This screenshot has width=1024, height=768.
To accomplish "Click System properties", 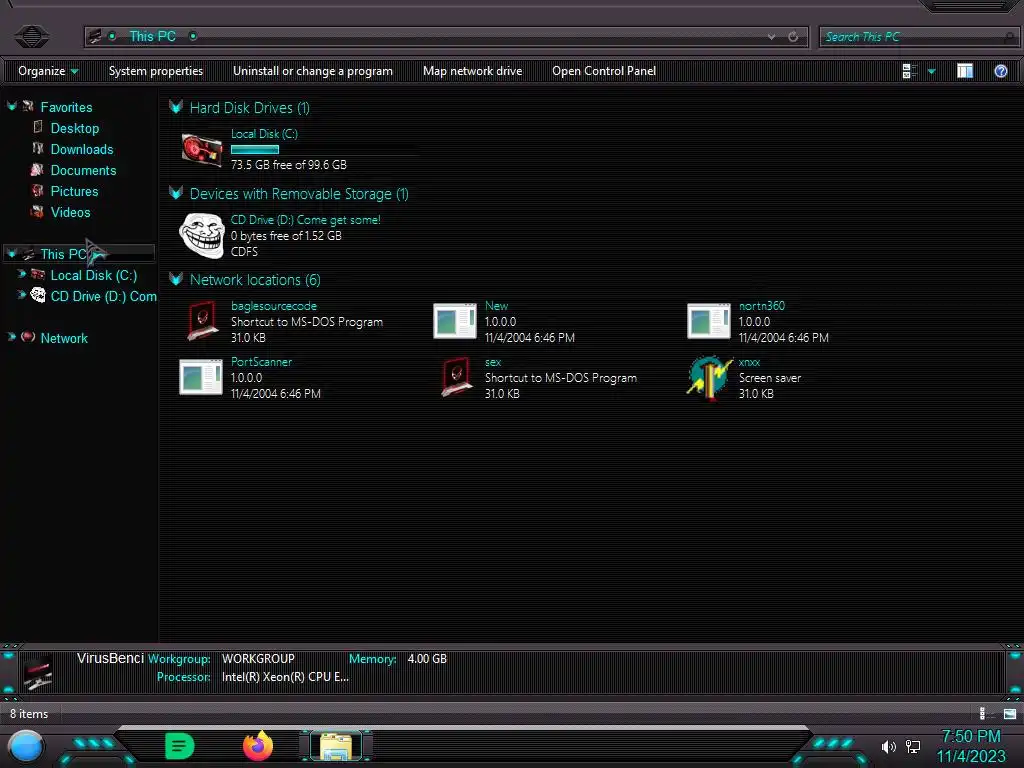I will pos(155,71).
